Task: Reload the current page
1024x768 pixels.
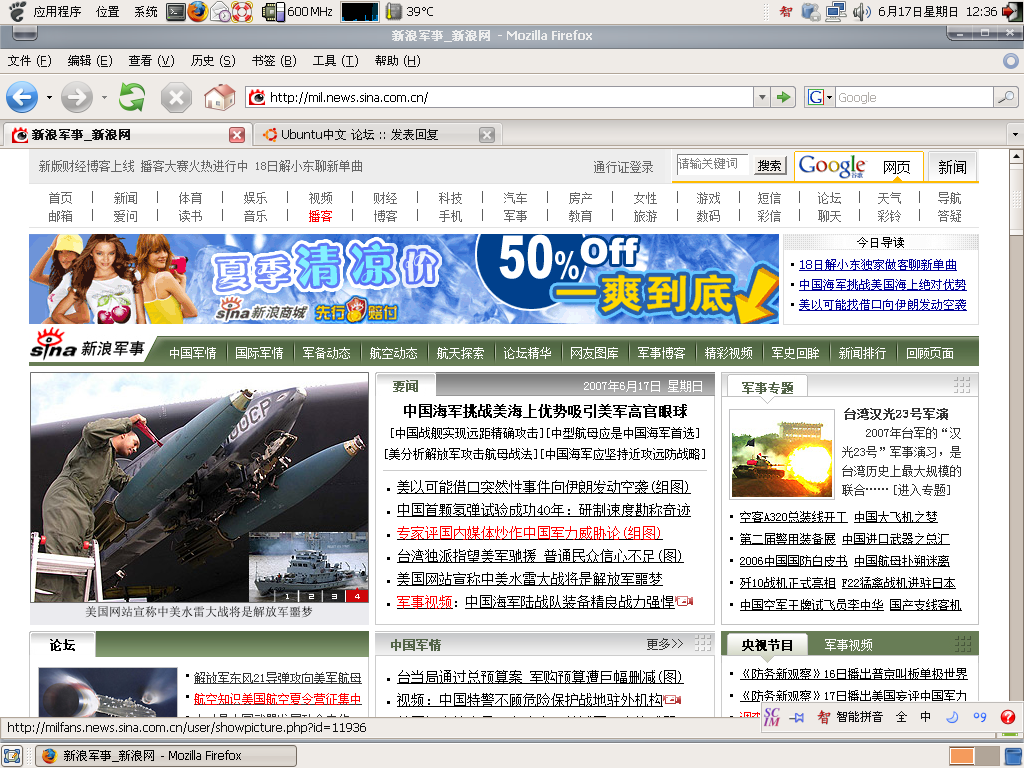Action: (x=132, y=97)
